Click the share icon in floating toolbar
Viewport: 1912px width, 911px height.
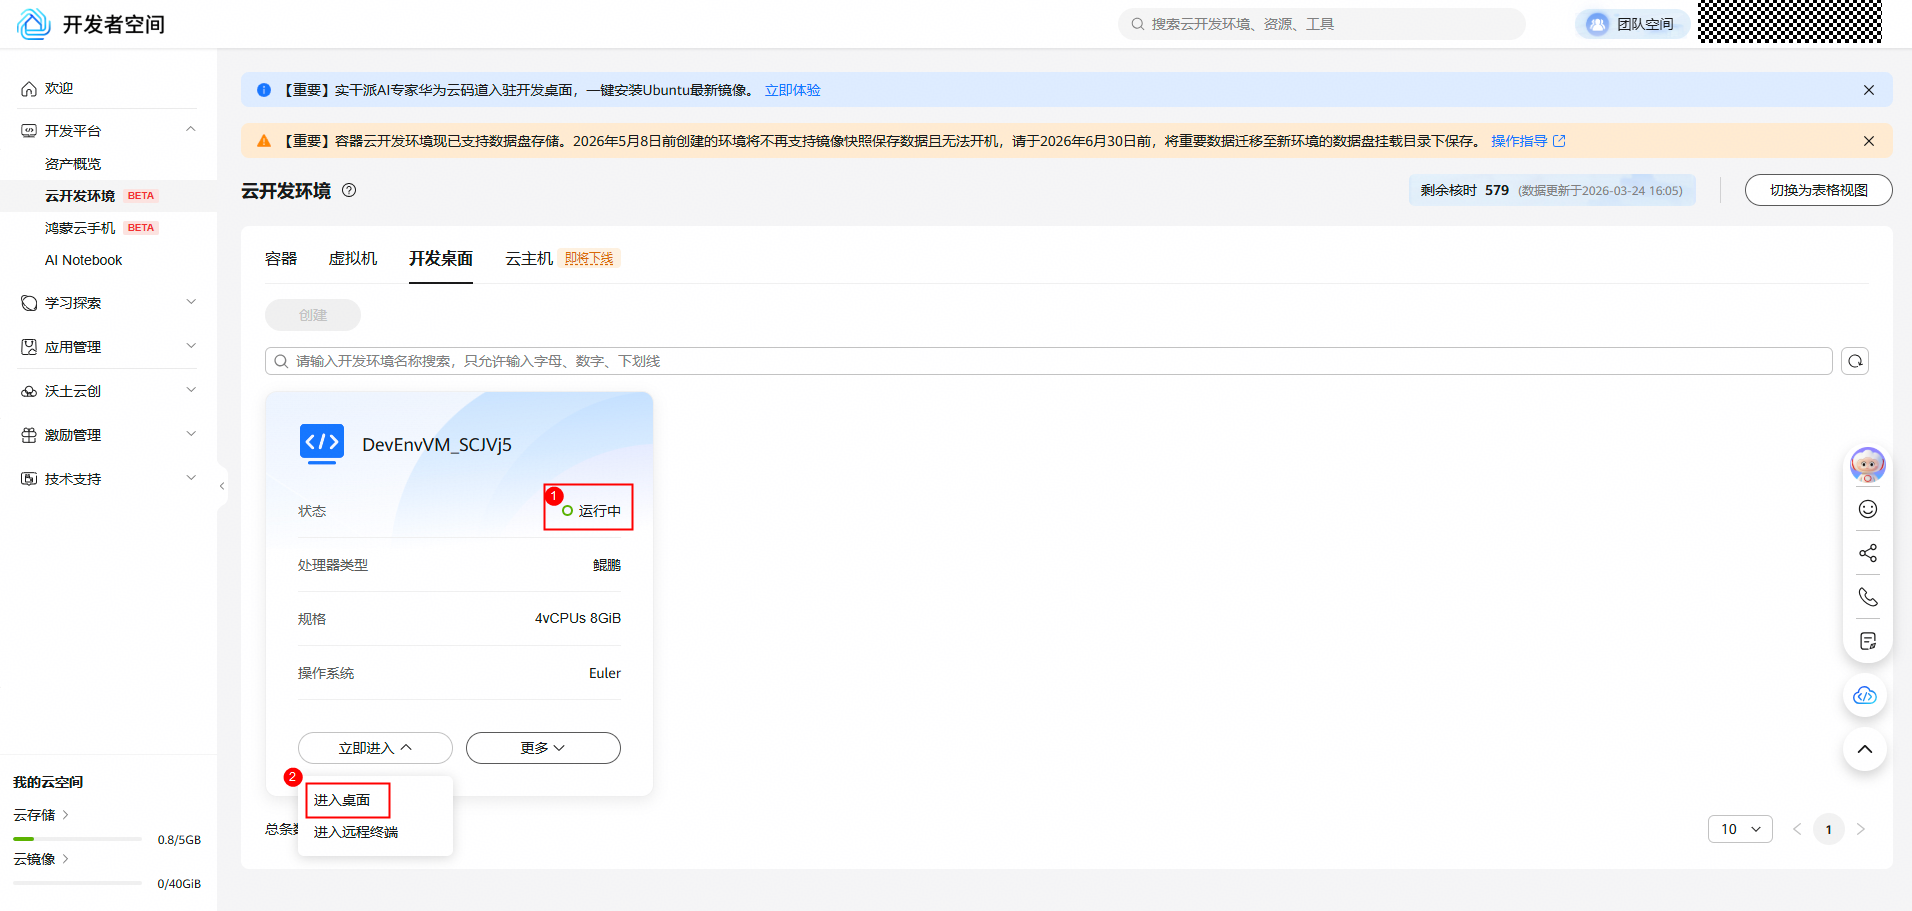(1868, 553)
